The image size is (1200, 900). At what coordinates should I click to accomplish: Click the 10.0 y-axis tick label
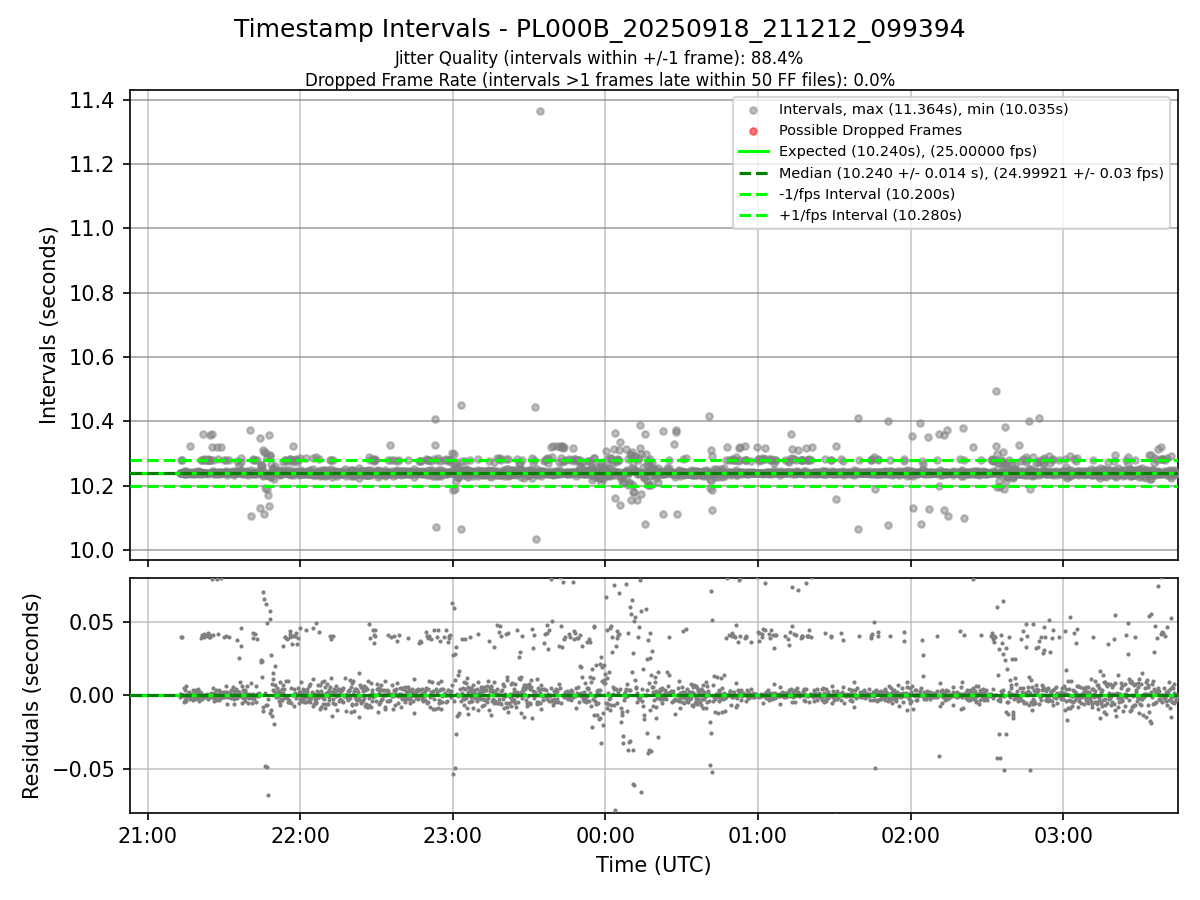(x=91, y=550)
